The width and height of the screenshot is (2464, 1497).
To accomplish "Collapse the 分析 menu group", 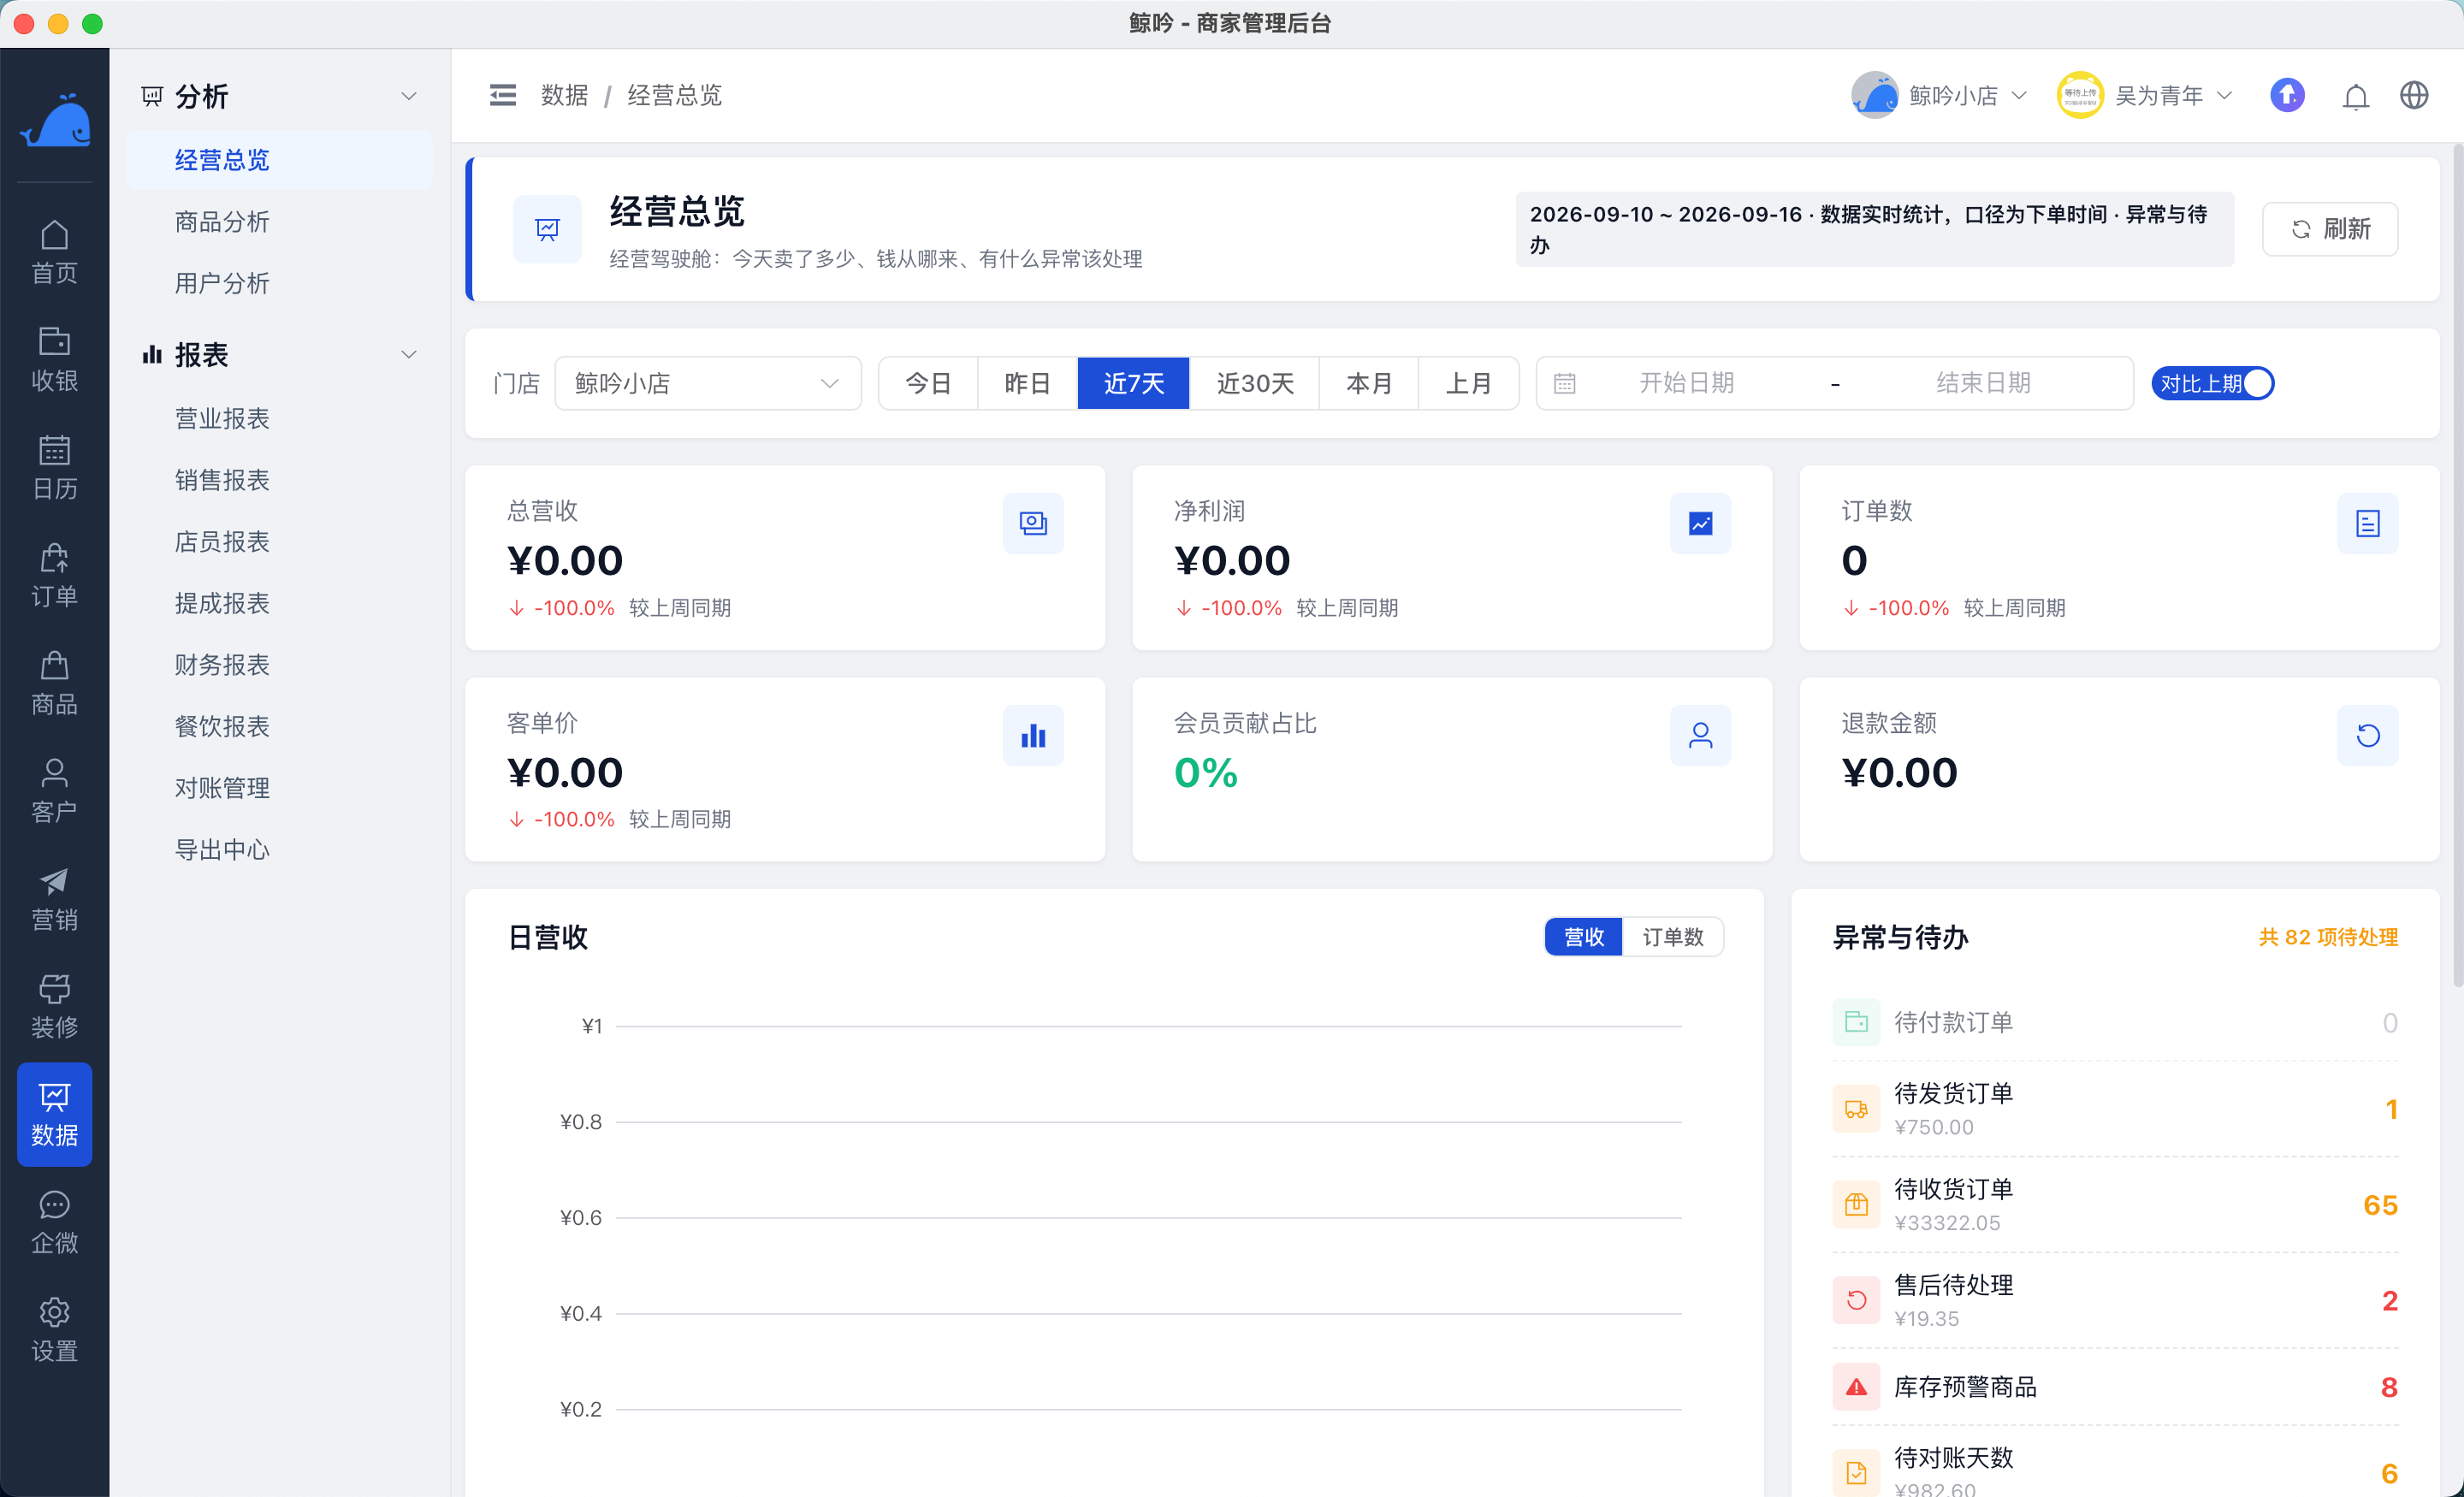I will pos(280,96).
